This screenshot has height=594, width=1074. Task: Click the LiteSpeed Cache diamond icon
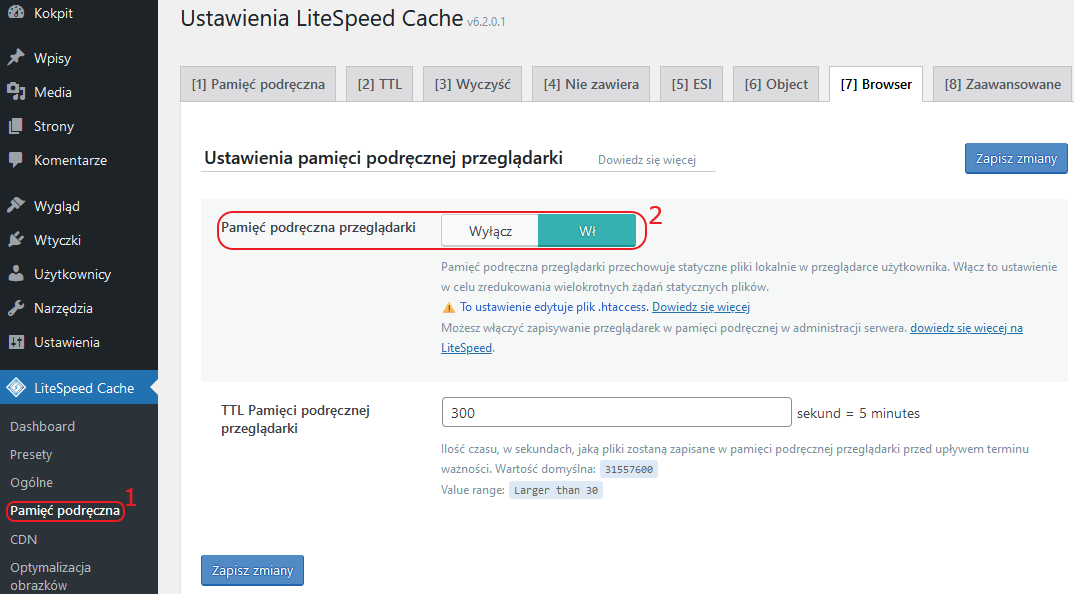click(16, 388)
